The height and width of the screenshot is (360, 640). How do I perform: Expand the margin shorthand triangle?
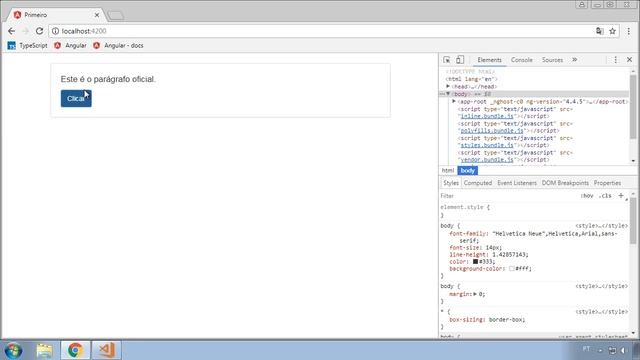pos(475,294)
